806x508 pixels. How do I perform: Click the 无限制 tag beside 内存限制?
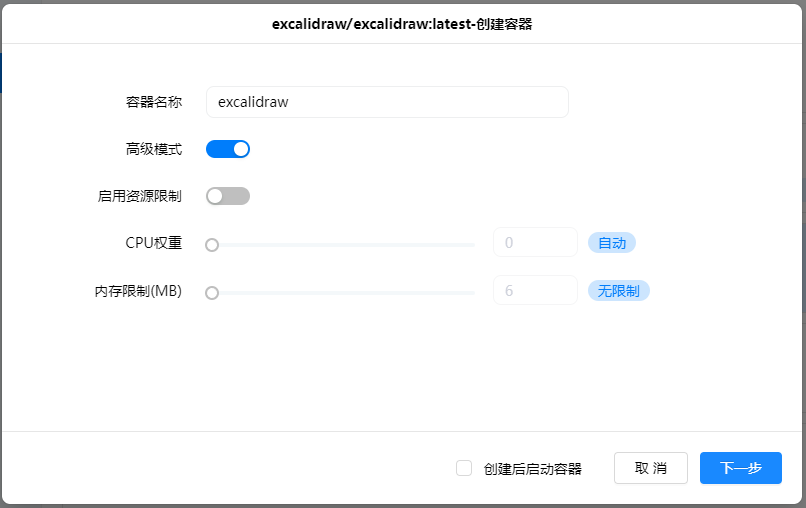click(x=619, y=291)
